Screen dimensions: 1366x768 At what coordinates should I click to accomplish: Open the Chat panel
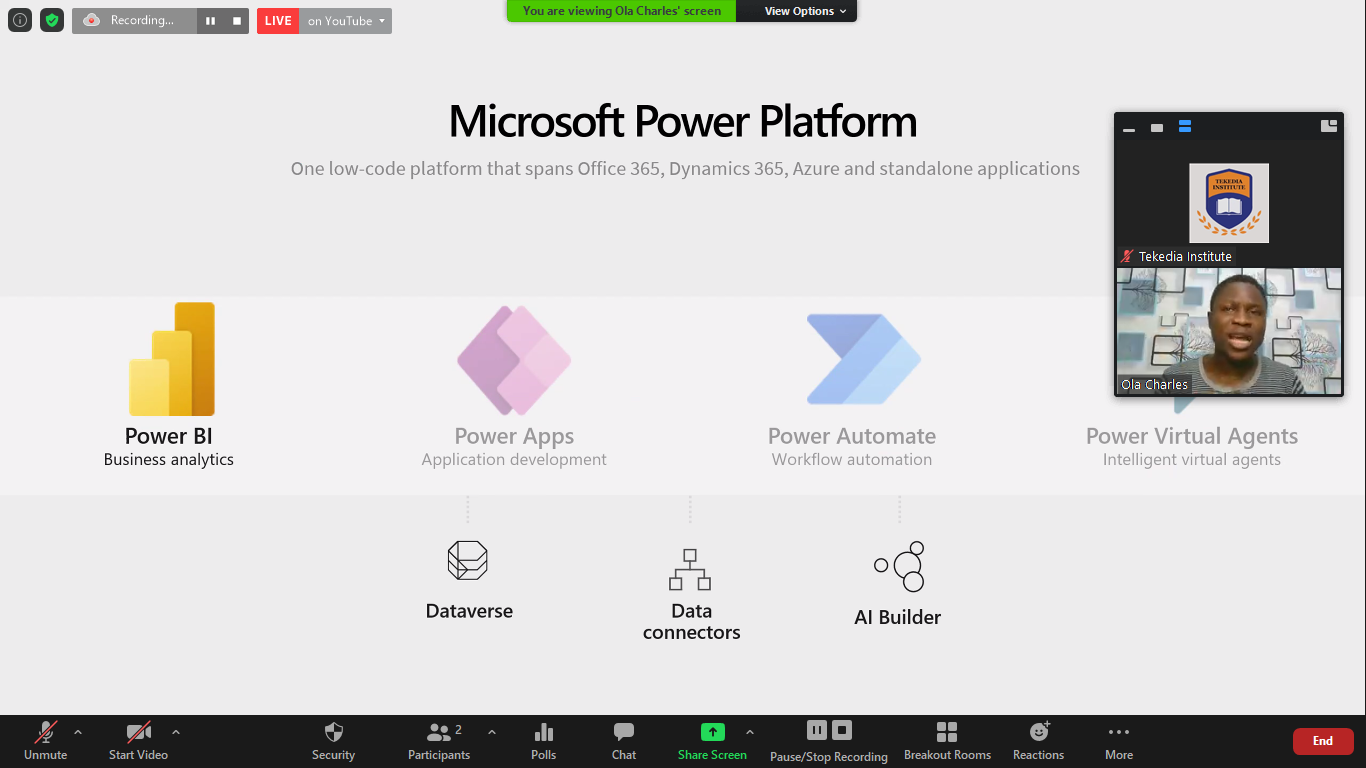point(623,741)
